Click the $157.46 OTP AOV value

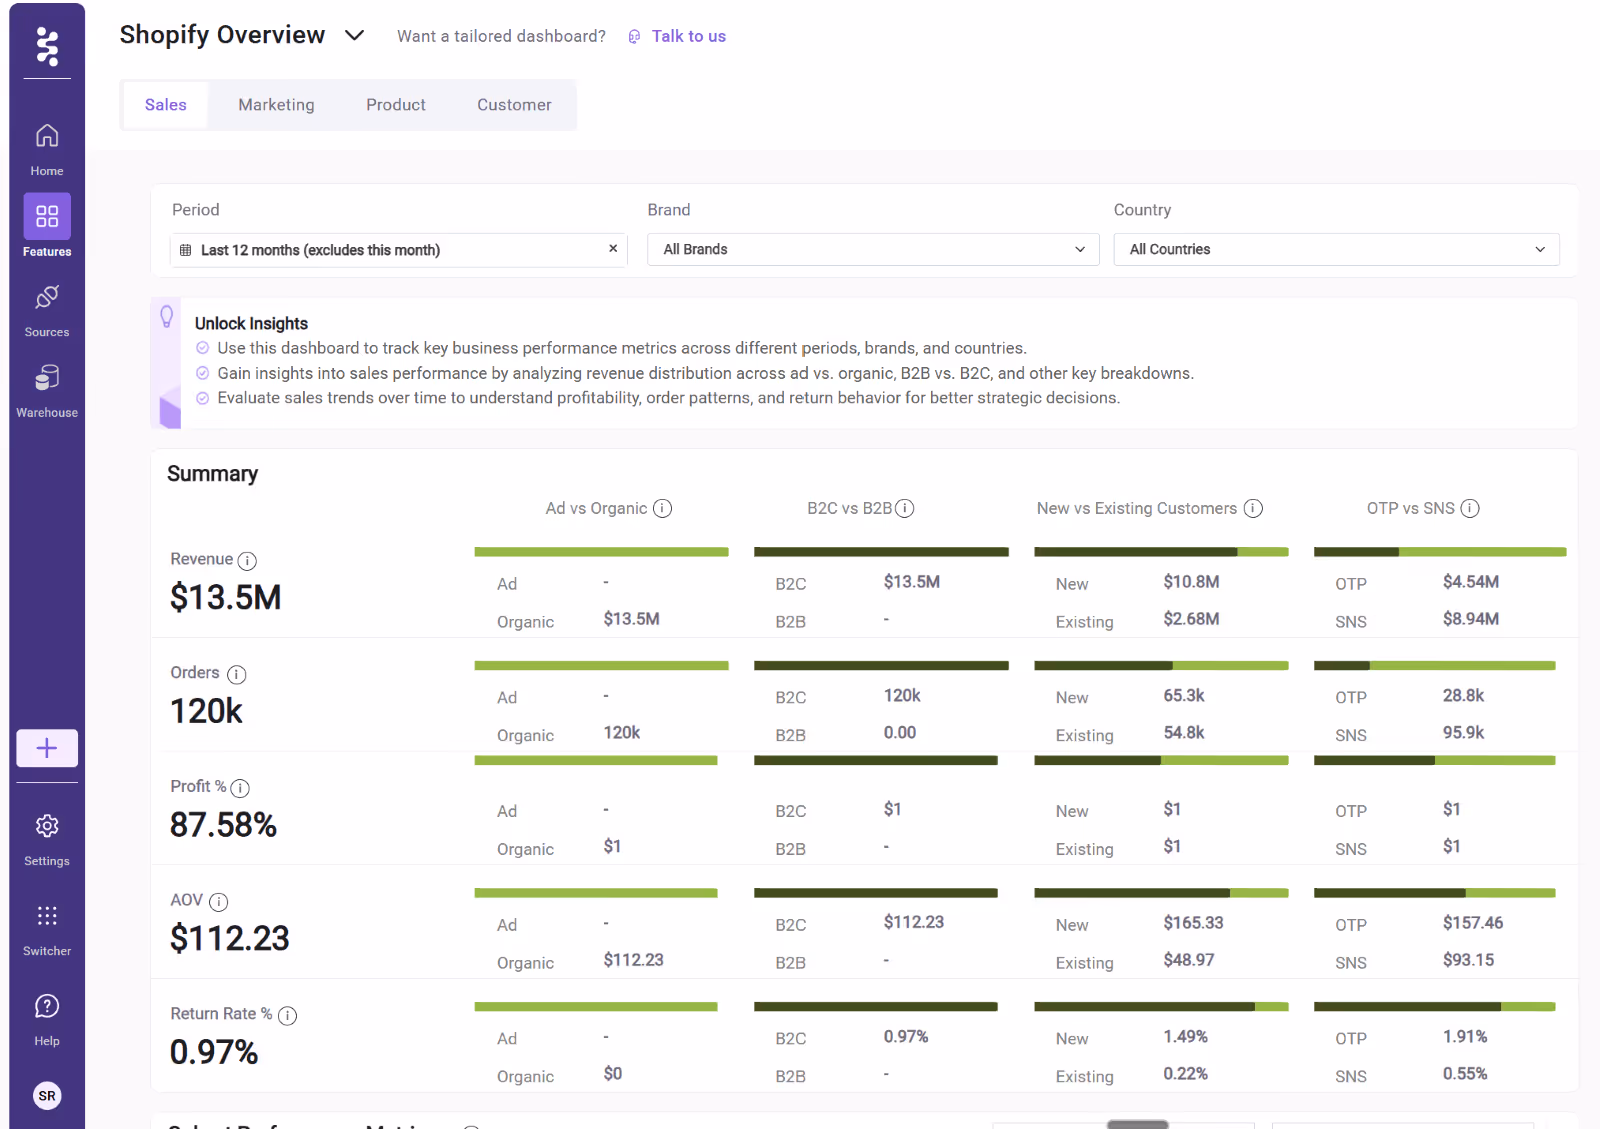[1472, 923]
